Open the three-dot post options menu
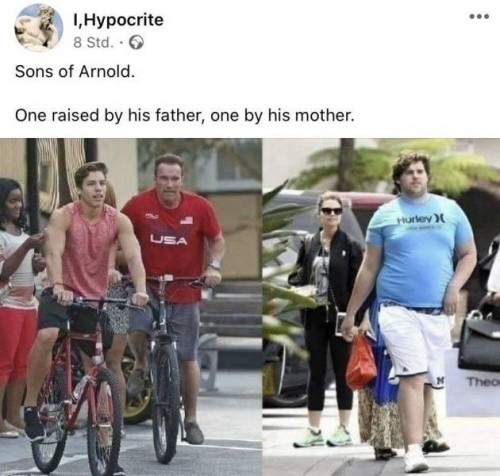500x476 pixels. coord(479,16)
